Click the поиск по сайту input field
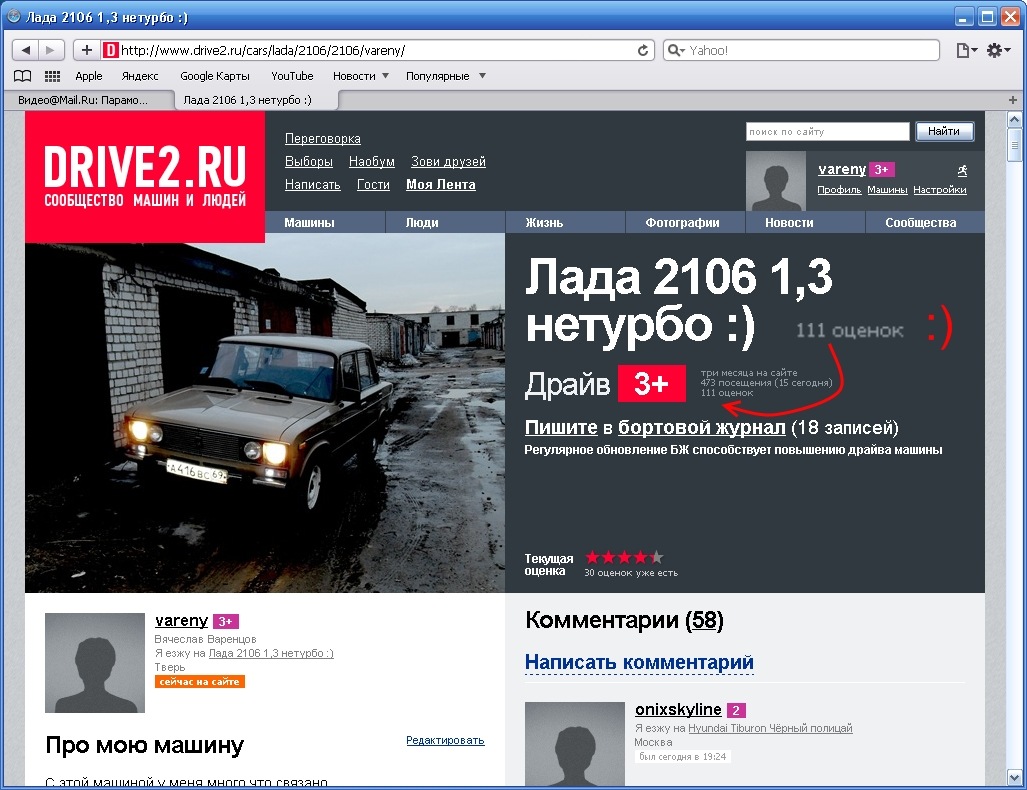The image size is (1027, 790). (826, 131)
